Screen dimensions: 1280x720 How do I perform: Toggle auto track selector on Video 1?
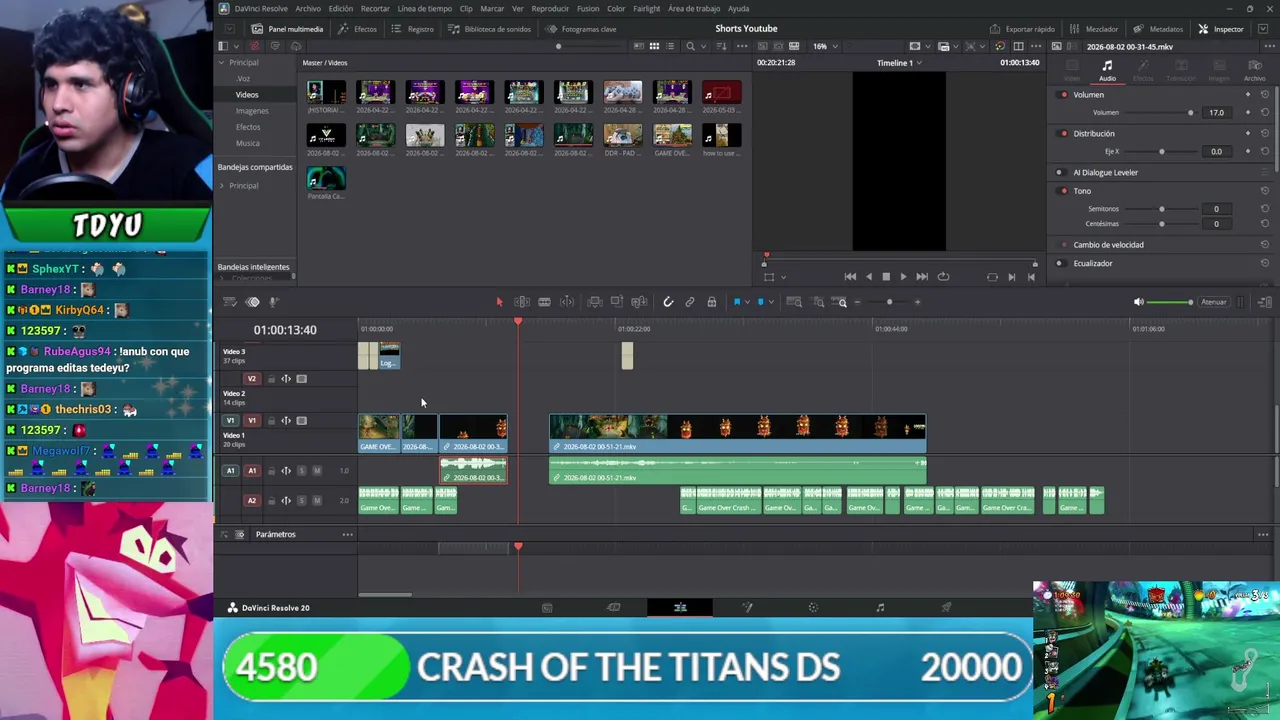286,421
